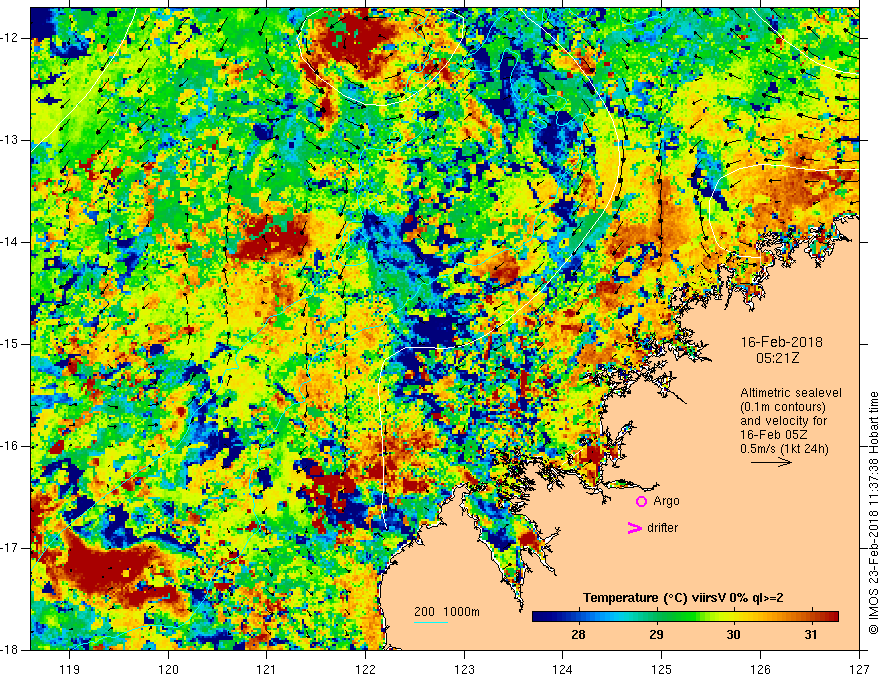Click the dark red end of color bar
This screenshot has height=680, width=880.
coord(831,617)
